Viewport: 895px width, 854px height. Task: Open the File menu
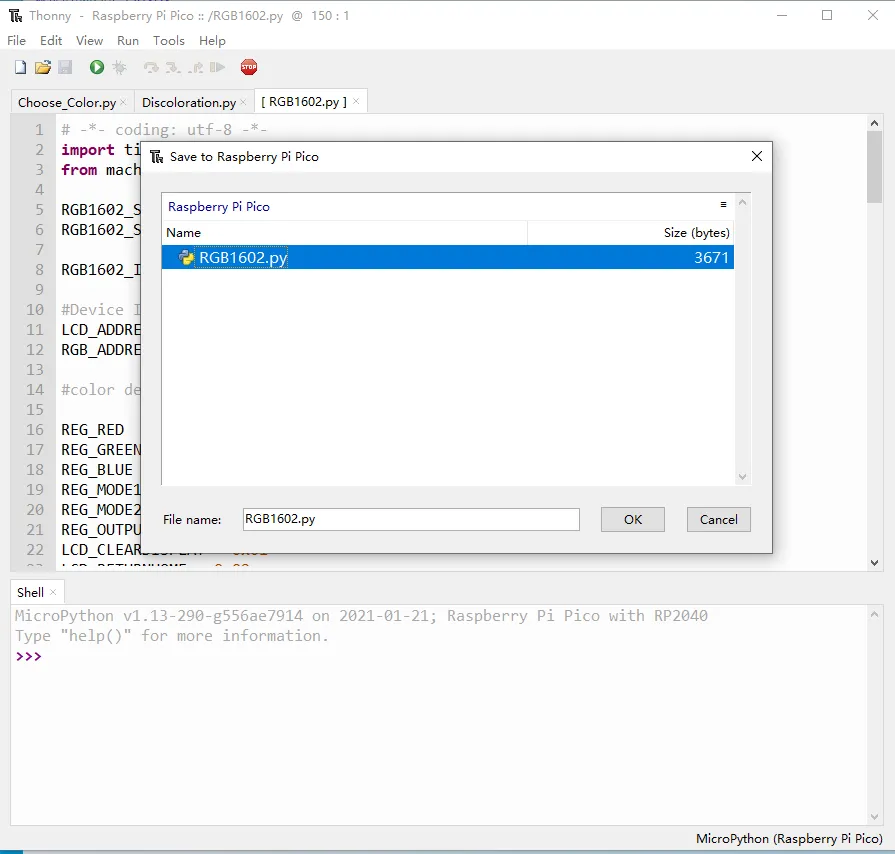[x=17, y=41]
